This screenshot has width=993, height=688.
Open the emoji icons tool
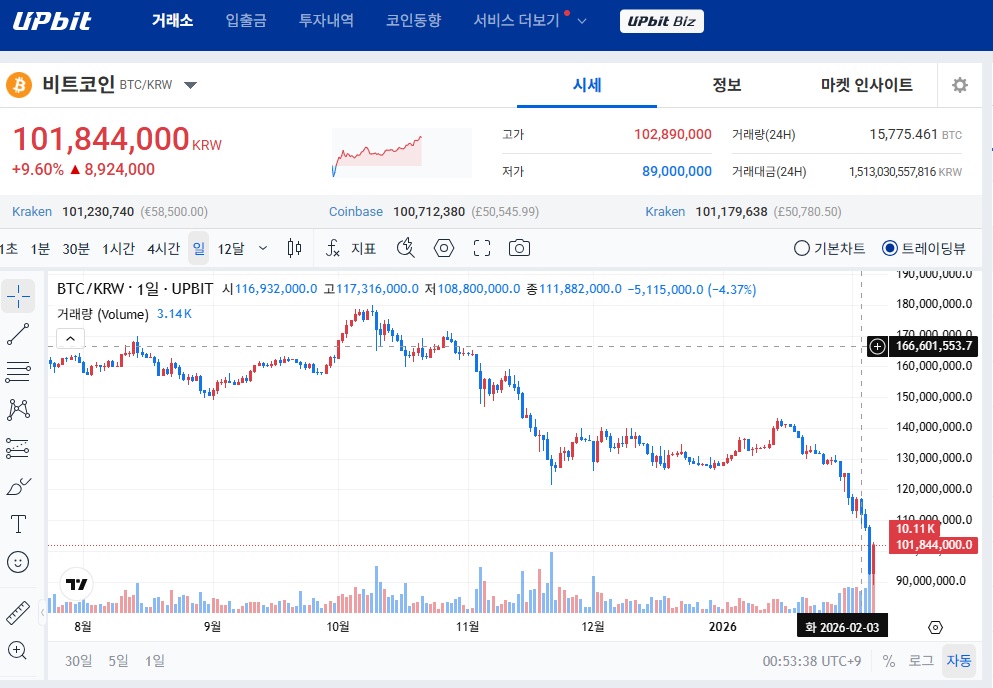point(18,562)
